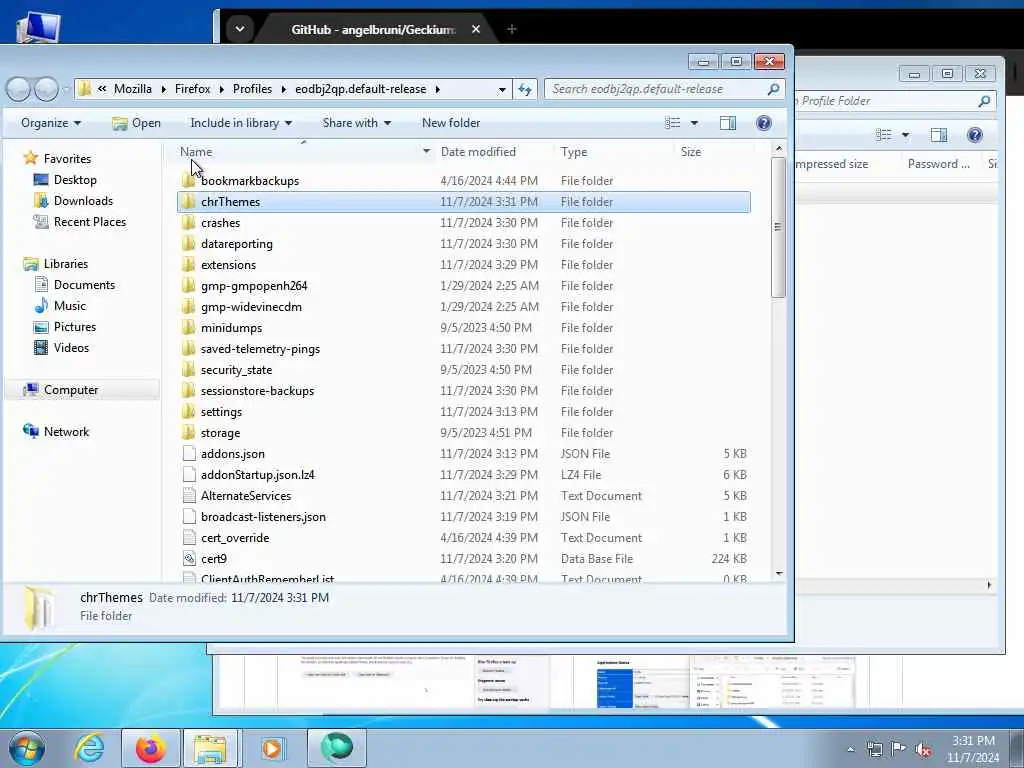Click the help icon in the background window

(974, 135)
